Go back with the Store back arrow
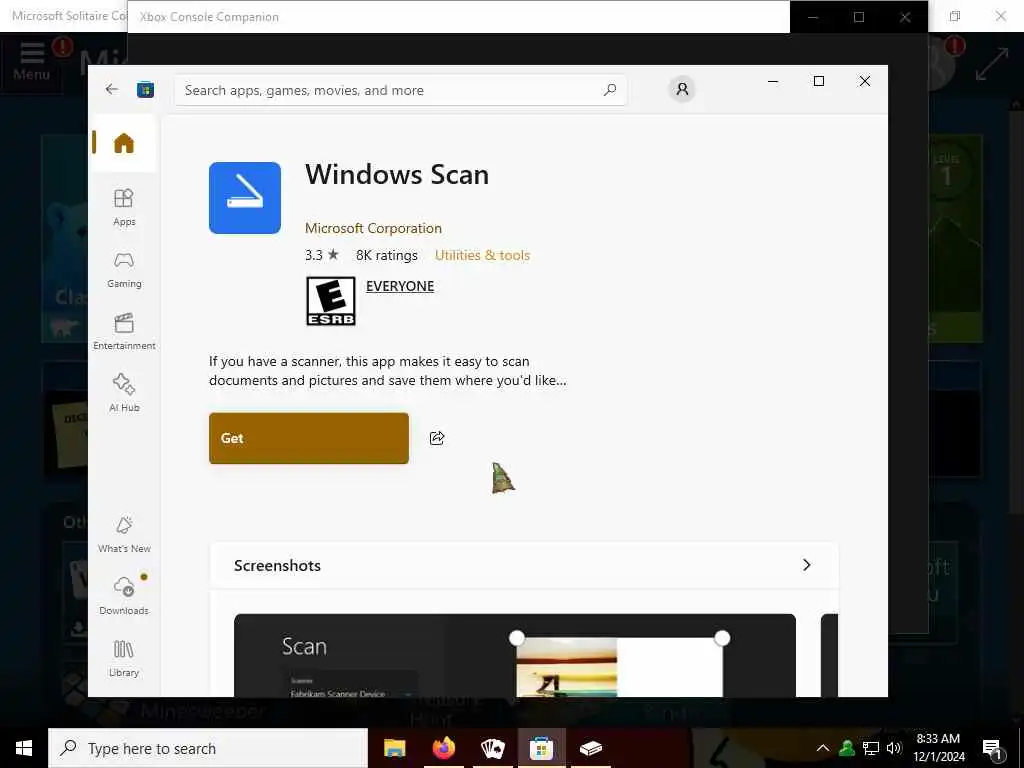The height and width of the screenshot is (768, 1024). pos(112,89)
